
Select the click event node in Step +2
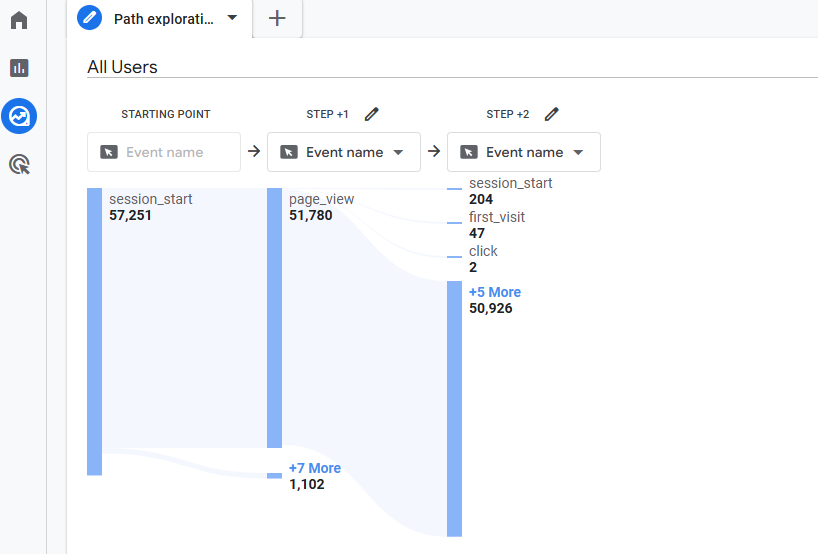coord(482,251)
